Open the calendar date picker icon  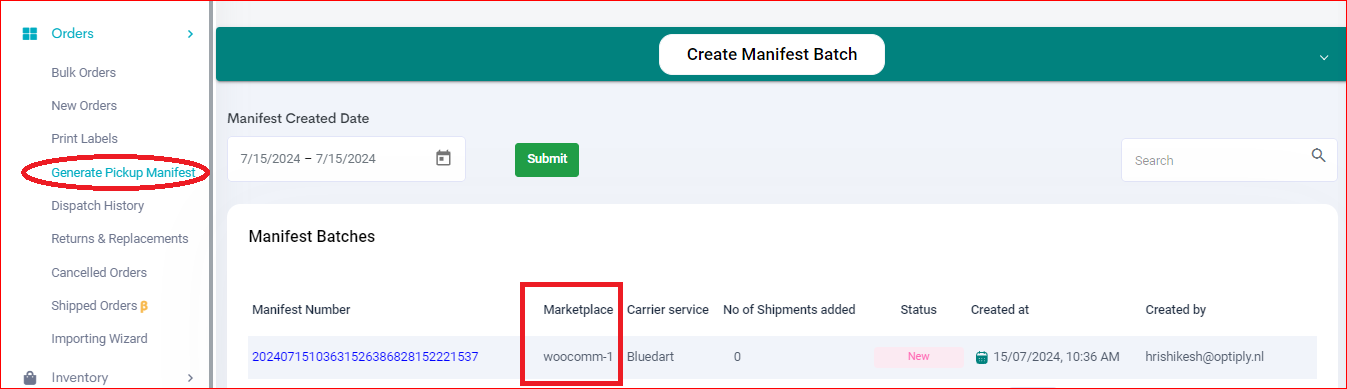444,158
